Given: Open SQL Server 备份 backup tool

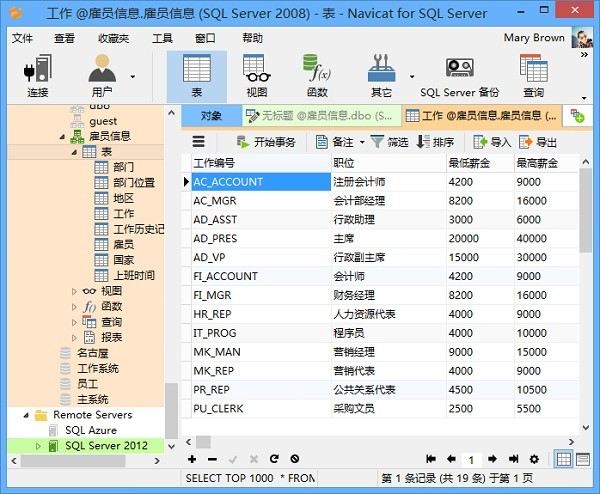Looking at the screenshot, I should pos(459,75).
